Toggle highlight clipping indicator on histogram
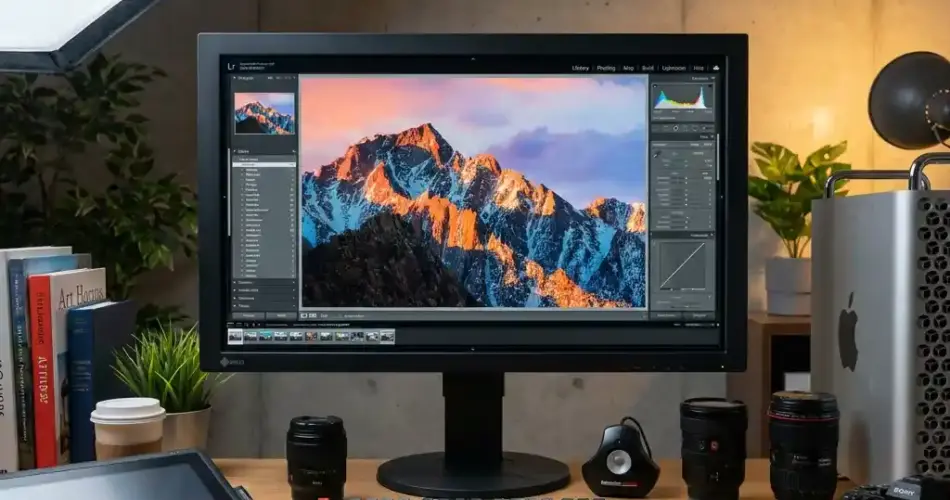Image resolution: width=950 pixels, height=500 pixels. (711, 87)
